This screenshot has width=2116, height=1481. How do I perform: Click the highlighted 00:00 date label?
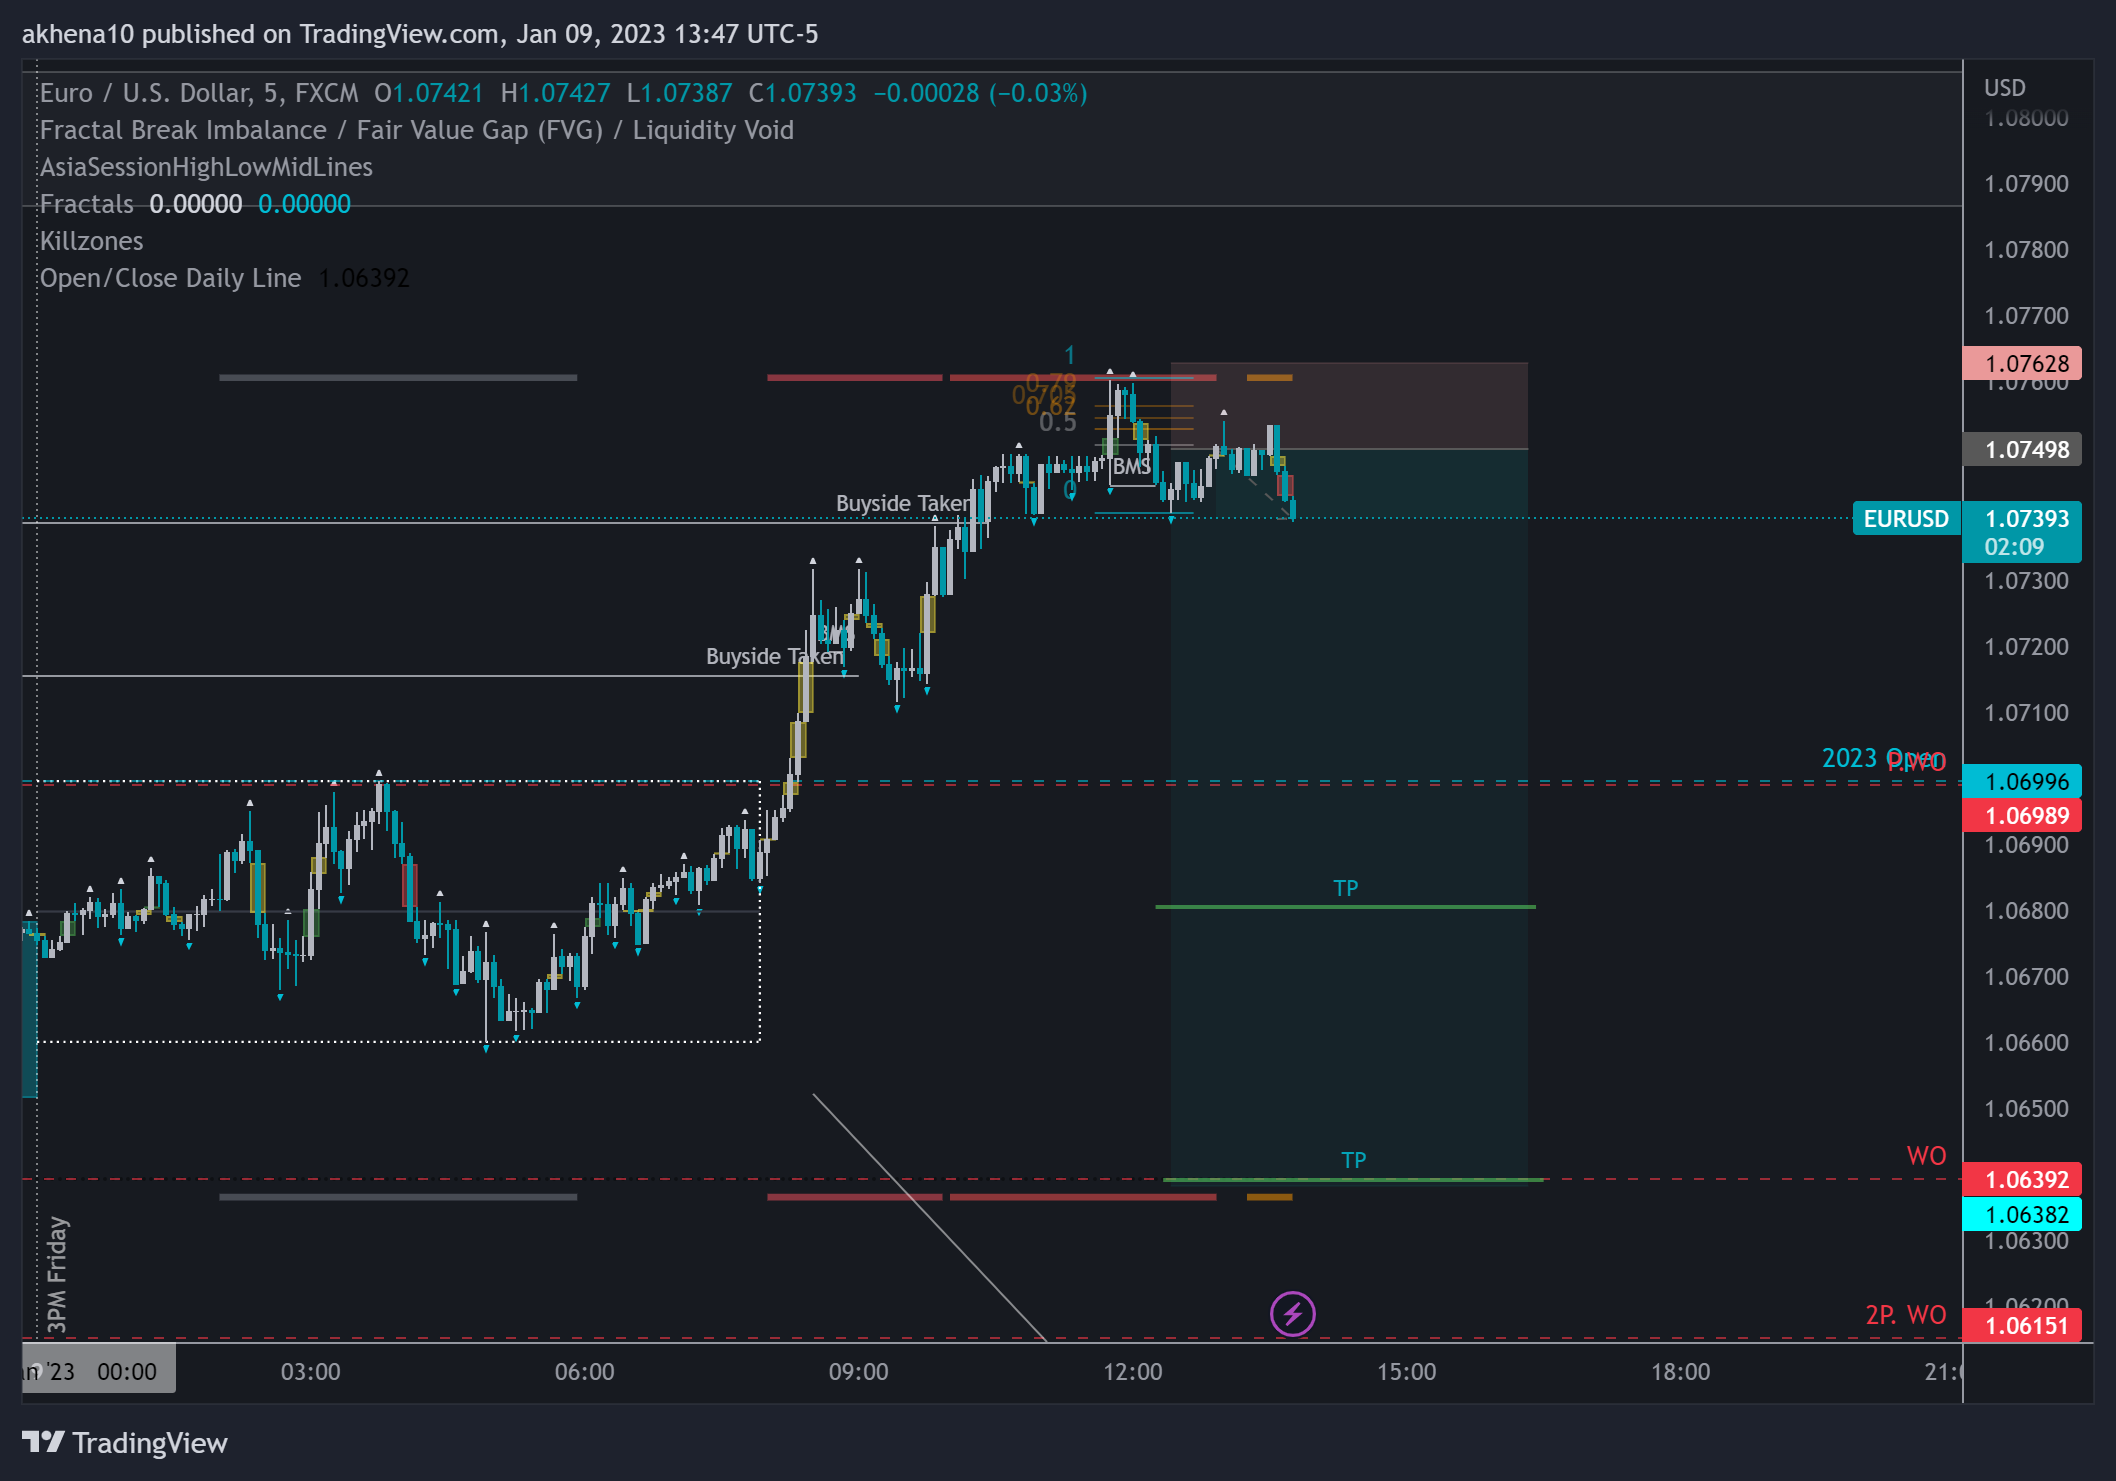point(99,1371)
